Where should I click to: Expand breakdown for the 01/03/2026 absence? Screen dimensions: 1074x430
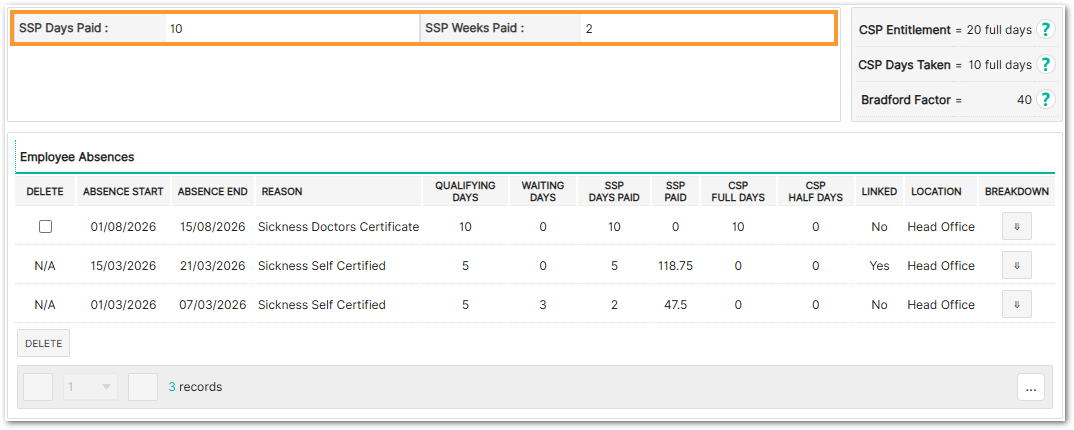(1016, 305)
